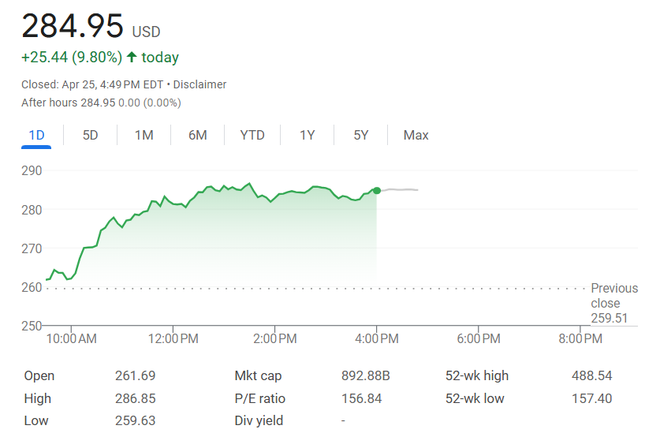Open the Max range tab
The image size is (660, 433).
pos(416,135)
